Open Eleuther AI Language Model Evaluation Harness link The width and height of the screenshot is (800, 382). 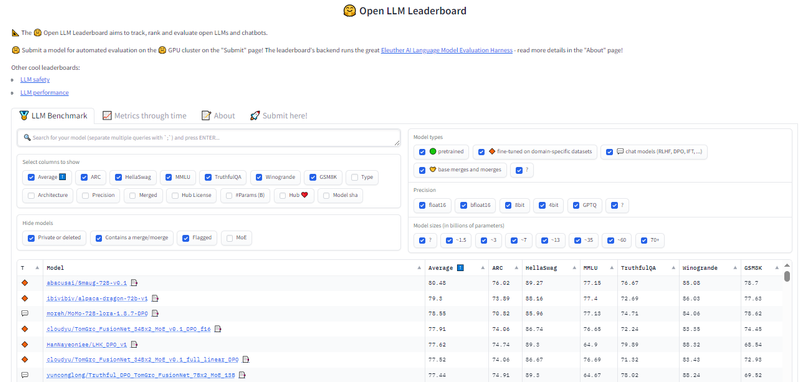tap(446, 50)
